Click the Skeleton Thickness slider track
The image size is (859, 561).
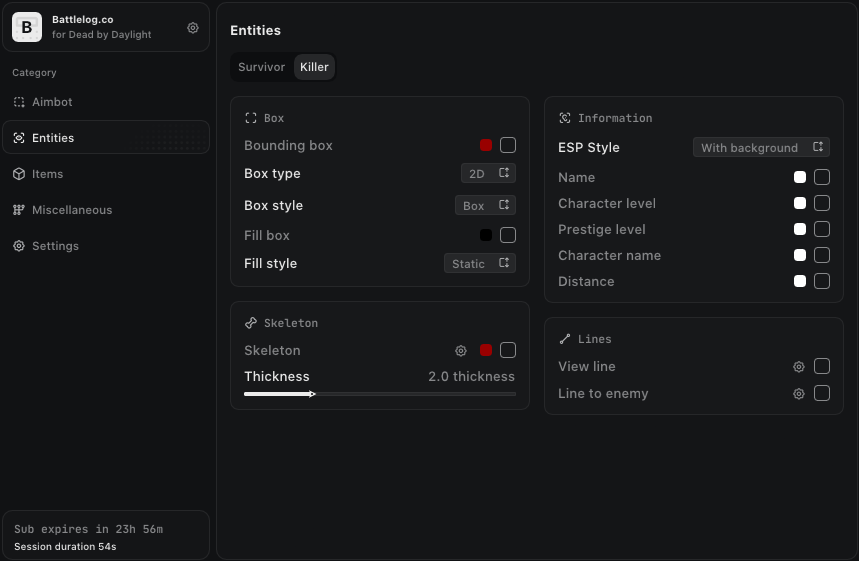click(x=380, y=394)
